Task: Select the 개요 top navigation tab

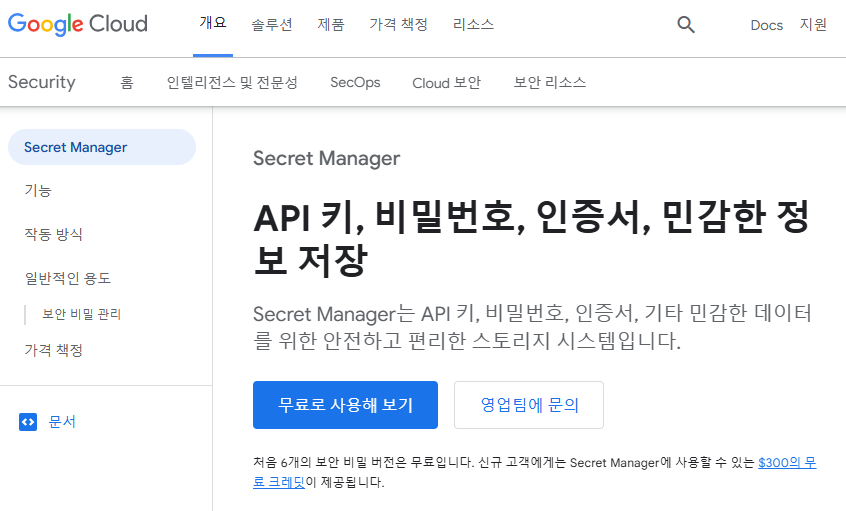Action: coord(213,23)
